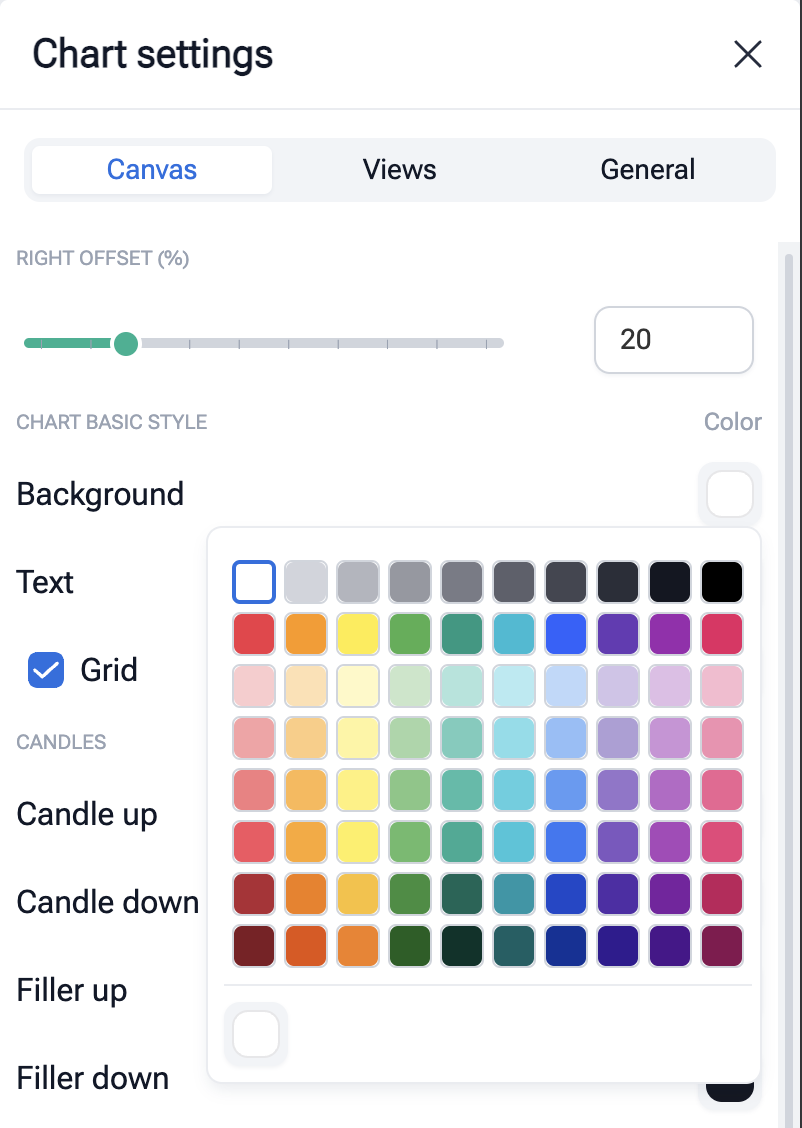The image size is (802, 1128).
Task: Click the right offset value field
Action: [x=673, y=340]
